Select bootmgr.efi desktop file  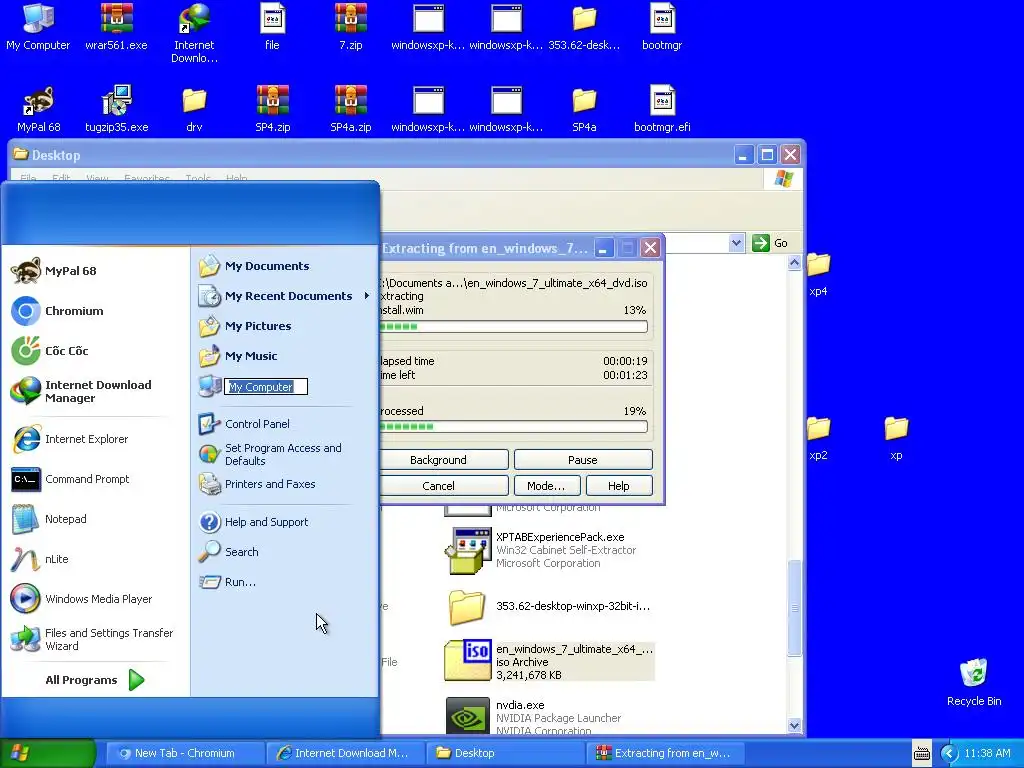coord(662,108)
